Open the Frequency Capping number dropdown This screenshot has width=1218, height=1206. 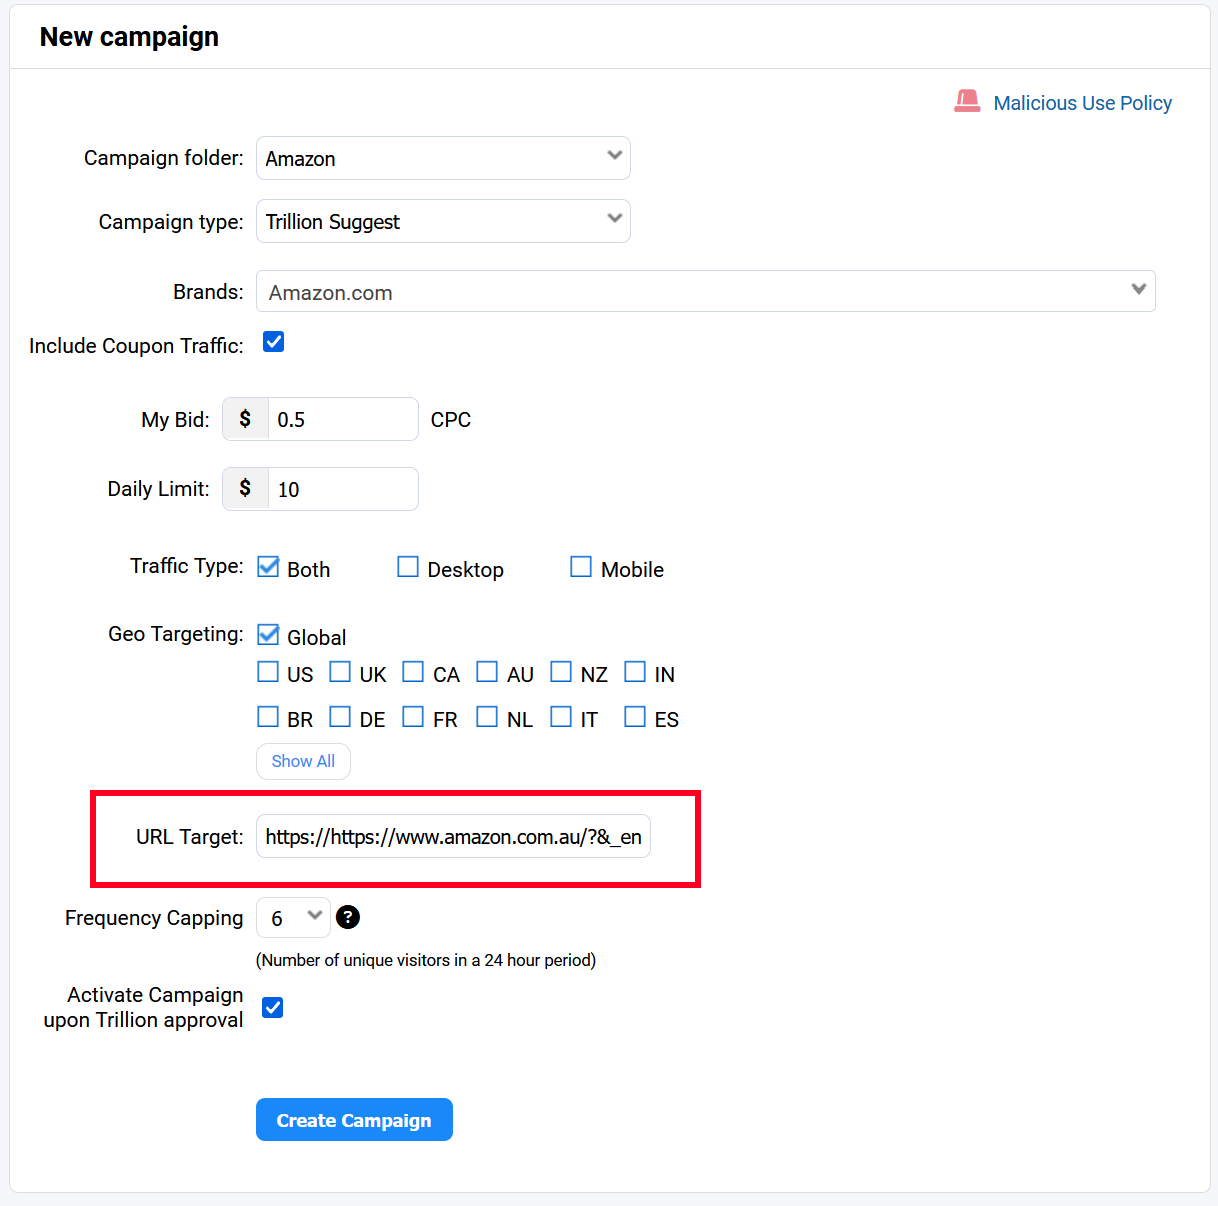point(293,917)
